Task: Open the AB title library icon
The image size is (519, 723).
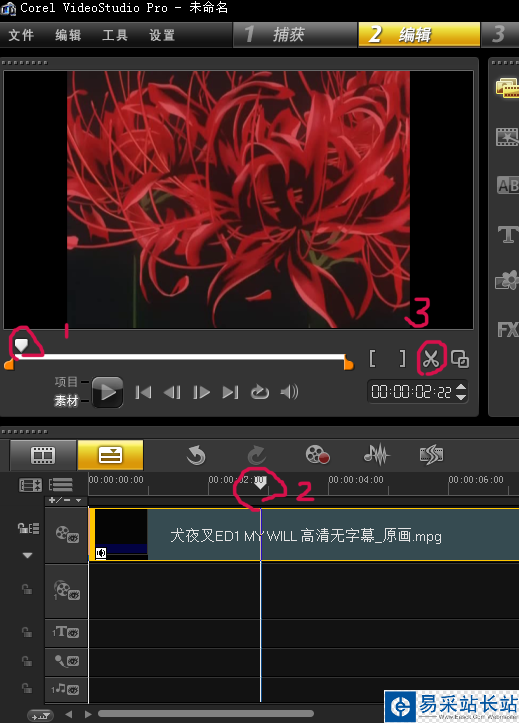Action: coord(507,185)
